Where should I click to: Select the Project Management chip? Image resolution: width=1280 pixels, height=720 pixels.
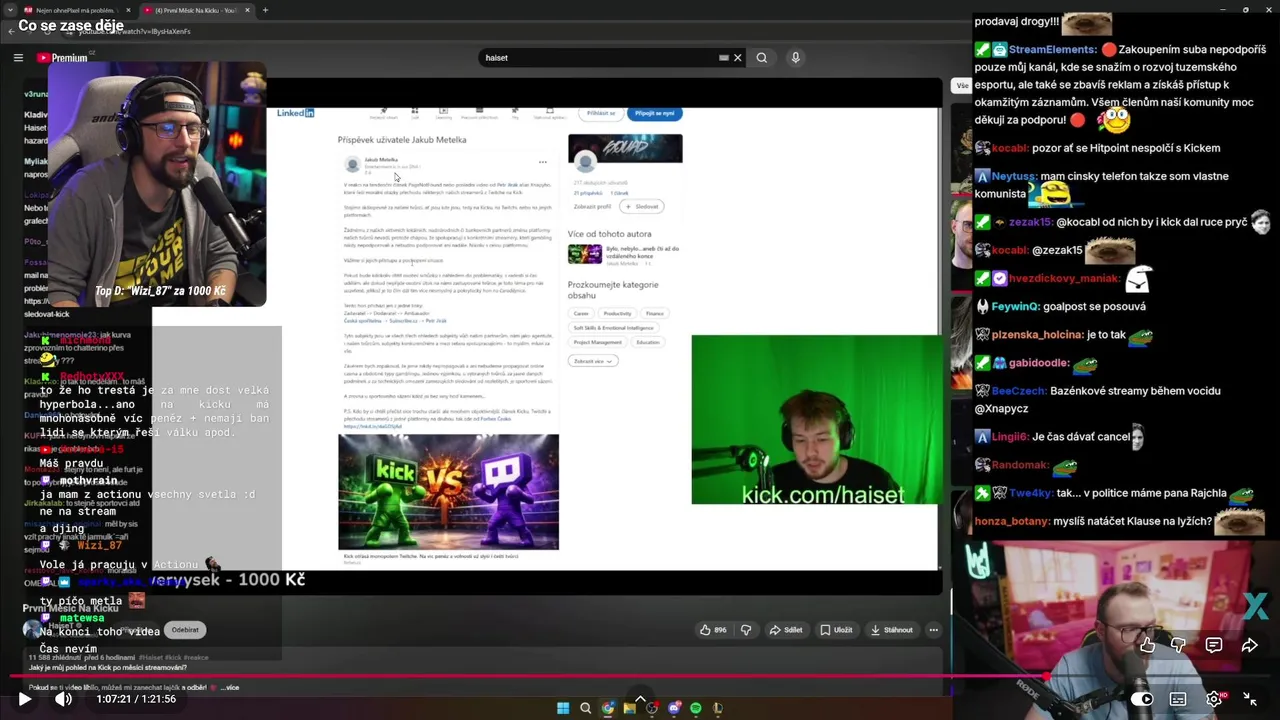coord(598,342)
